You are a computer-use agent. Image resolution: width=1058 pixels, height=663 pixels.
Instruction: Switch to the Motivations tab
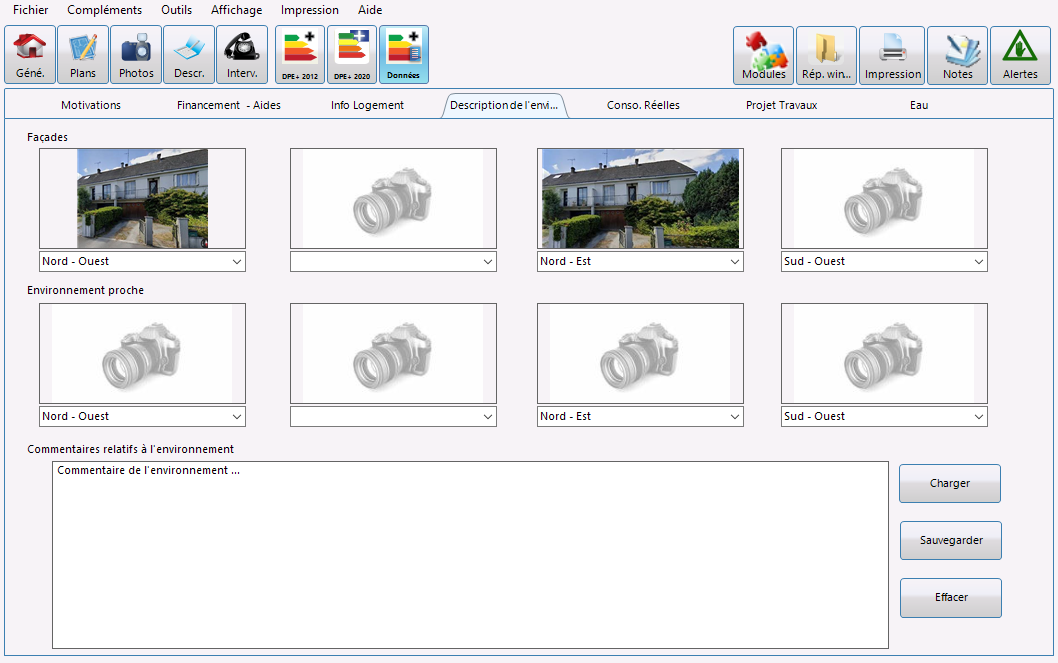click(91, 105)
